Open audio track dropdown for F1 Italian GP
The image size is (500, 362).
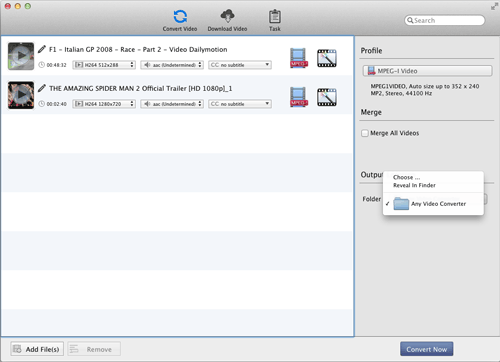click(172, 65)
